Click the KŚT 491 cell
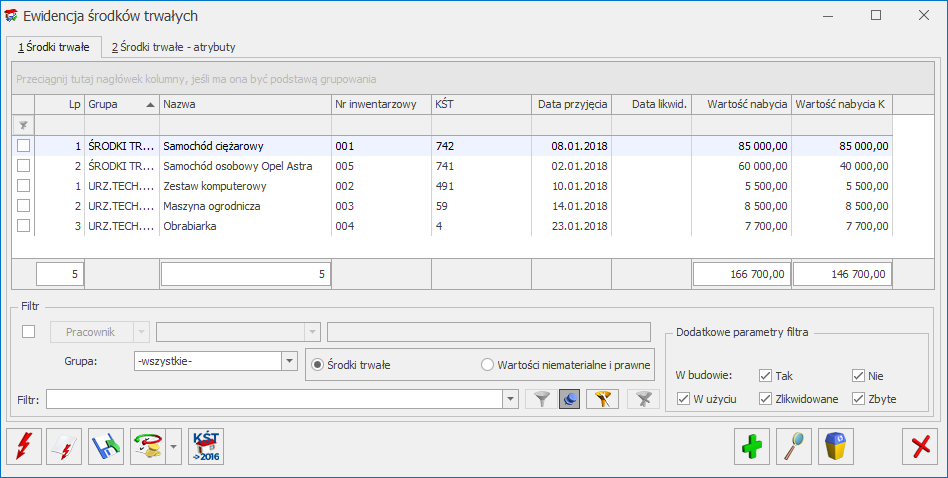948x478 pixels. click(x=481, y=186)
